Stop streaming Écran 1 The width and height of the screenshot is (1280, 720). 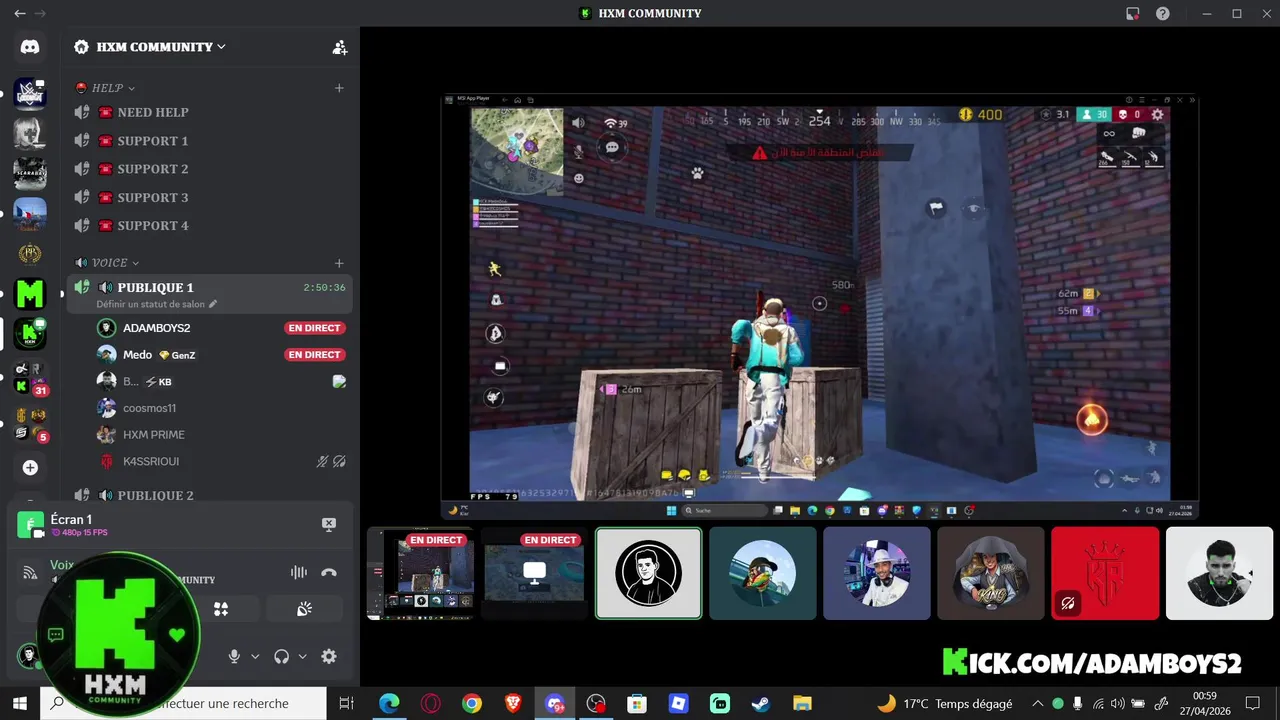tap(328, 524)
